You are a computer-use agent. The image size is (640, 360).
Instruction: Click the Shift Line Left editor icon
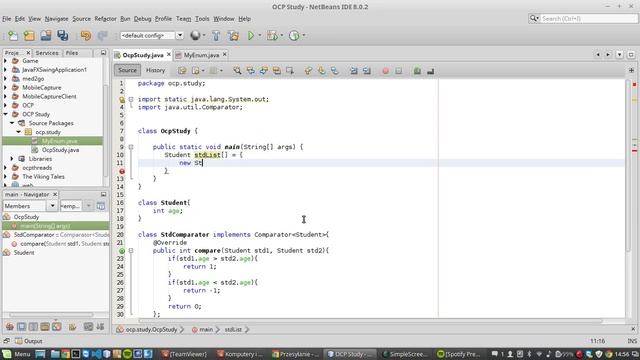pyautogui.click(x=353, y=71)
